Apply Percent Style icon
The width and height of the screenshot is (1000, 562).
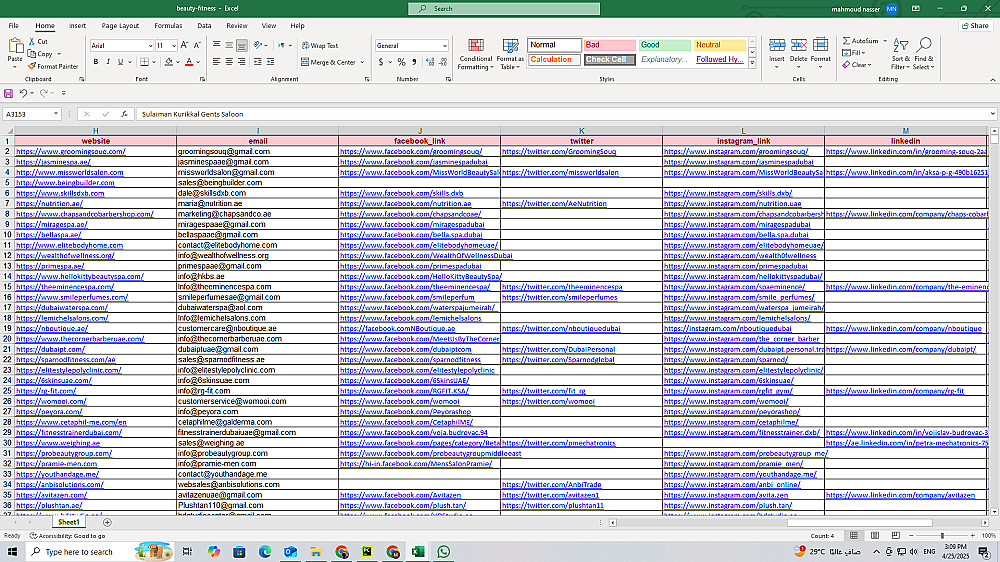[401, 62]
